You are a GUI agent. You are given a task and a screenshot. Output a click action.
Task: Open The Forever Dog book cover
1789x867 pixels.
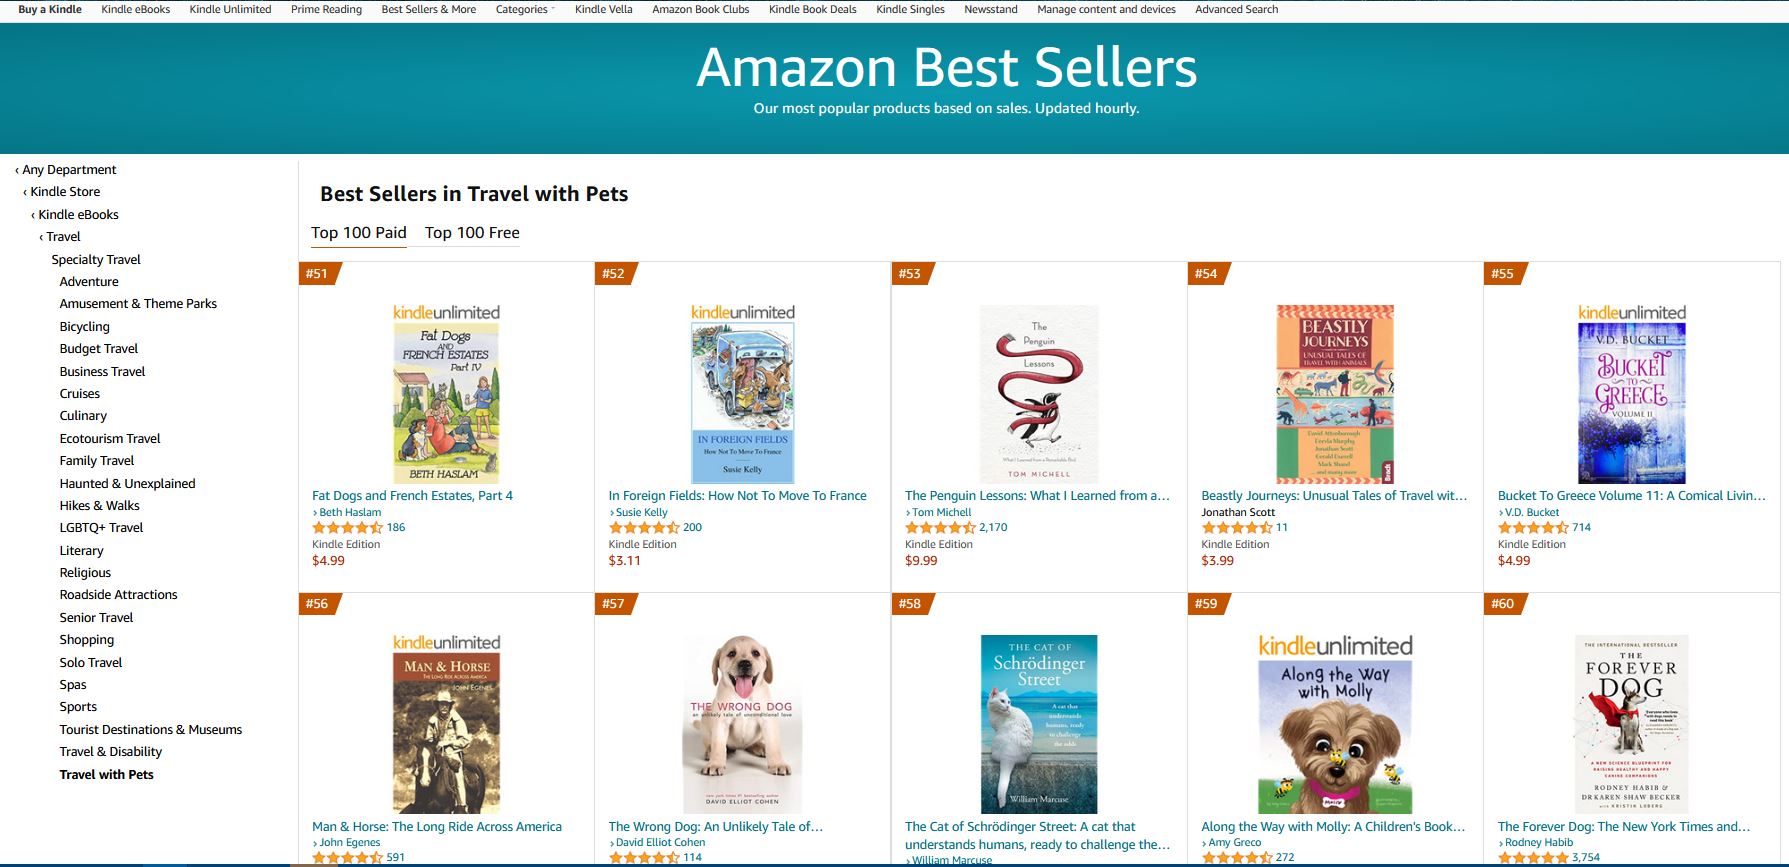point(1631,725)
